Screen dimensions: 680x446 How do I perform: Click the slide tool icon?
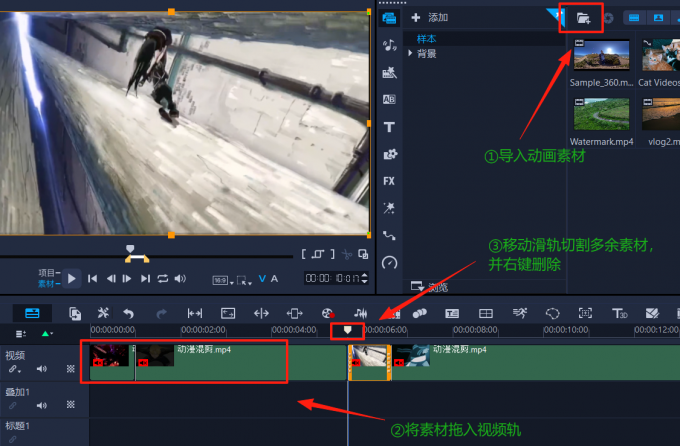tap(294, 313)
